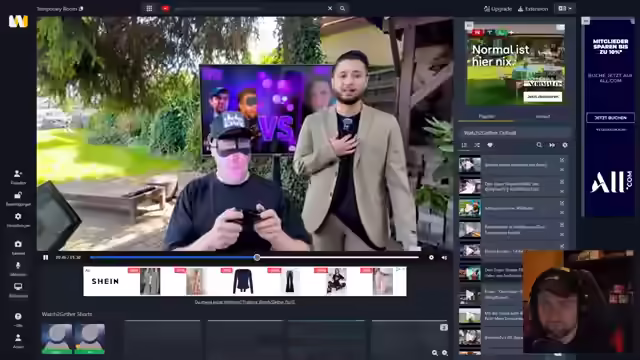Click the Watch2Gether logo

click(18, 21)
